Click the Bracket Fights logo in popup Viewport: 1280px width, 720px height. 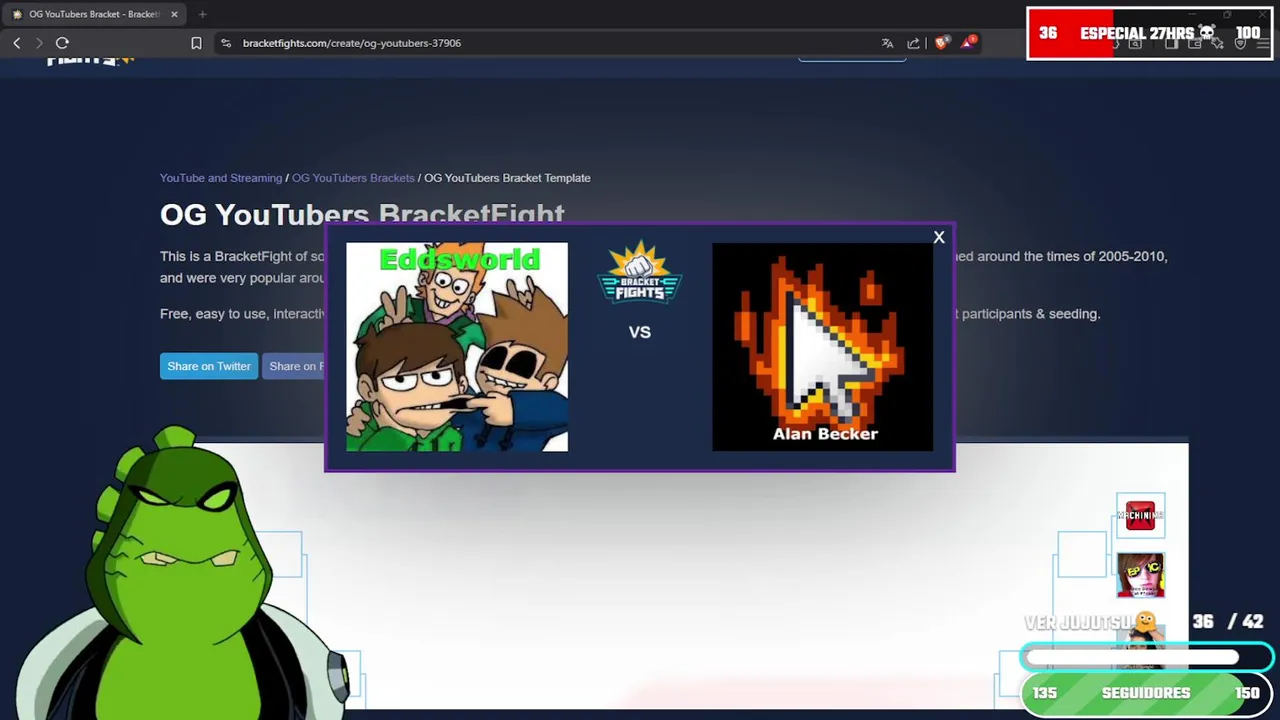(x=640, y=272)
